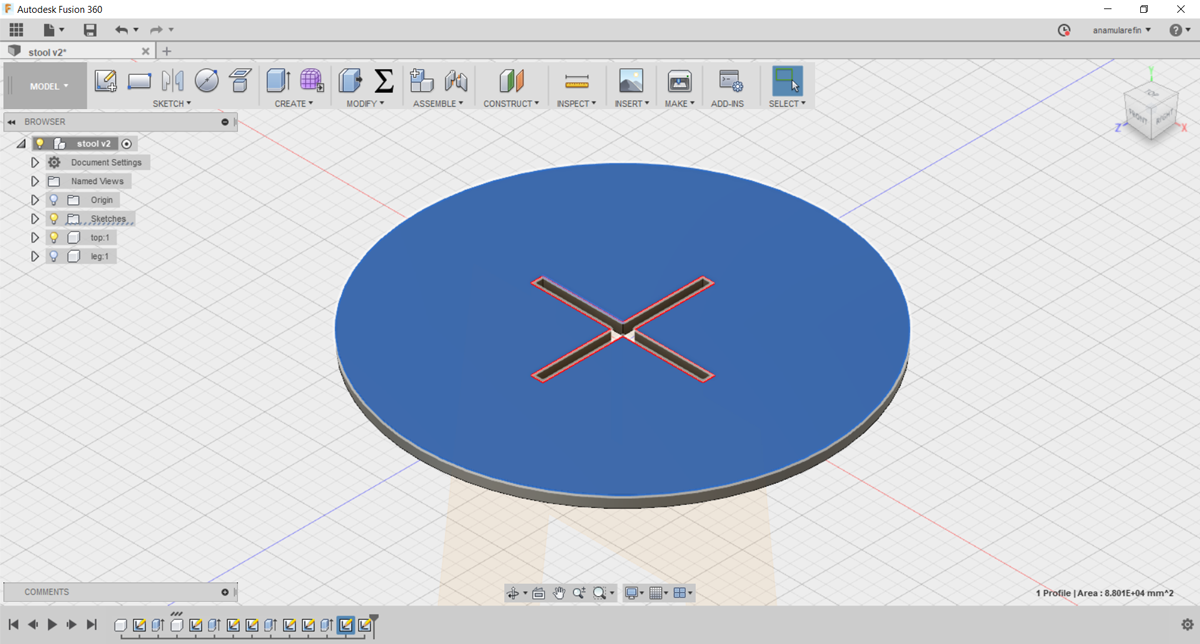Undo the last action
Image resolution: width=1200 pixels, height=644 pixels.
click(121, 30)
